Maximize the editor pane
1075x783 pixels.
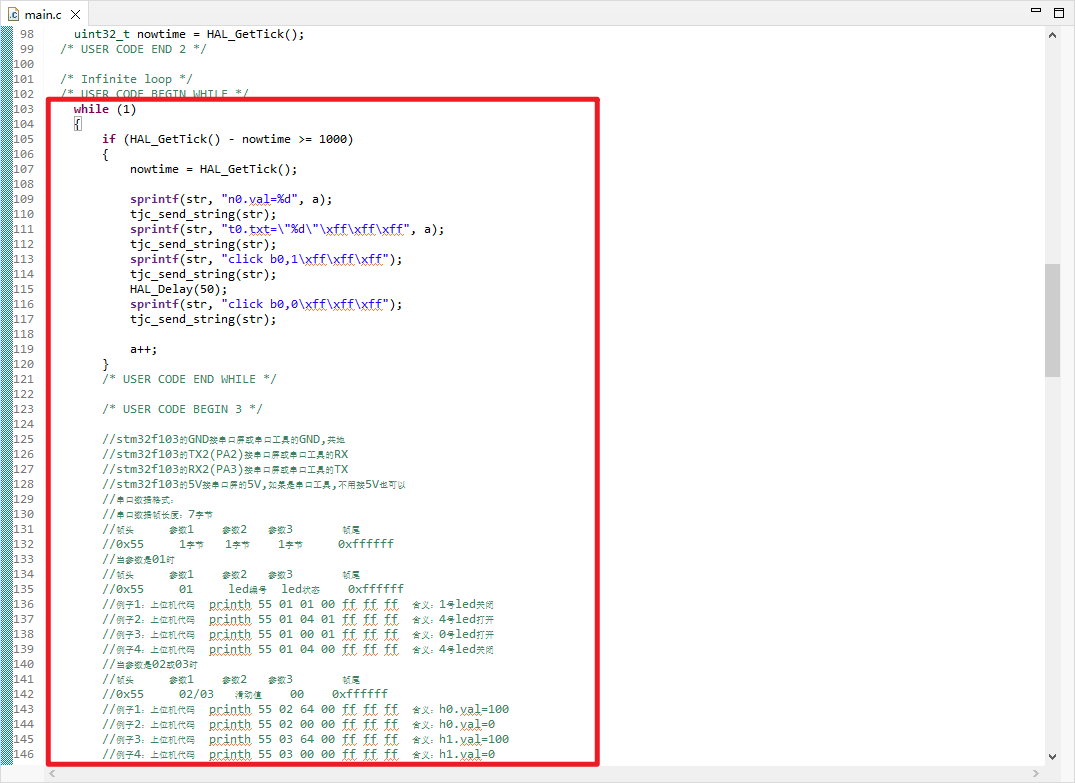tap(1059, 12)
